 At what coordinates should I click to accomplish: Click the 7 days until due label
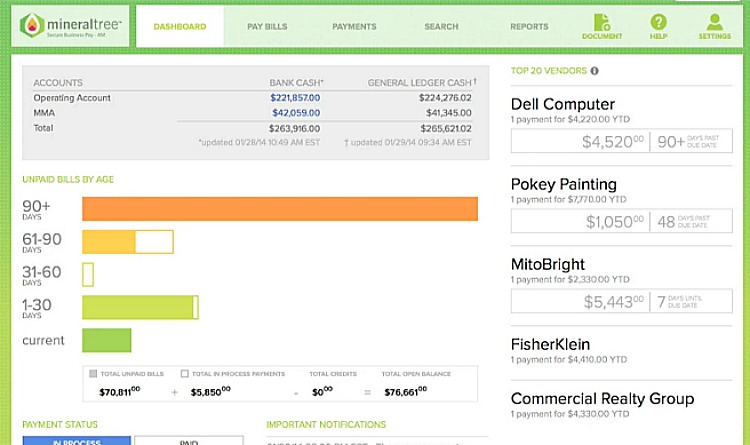[680, 301]
